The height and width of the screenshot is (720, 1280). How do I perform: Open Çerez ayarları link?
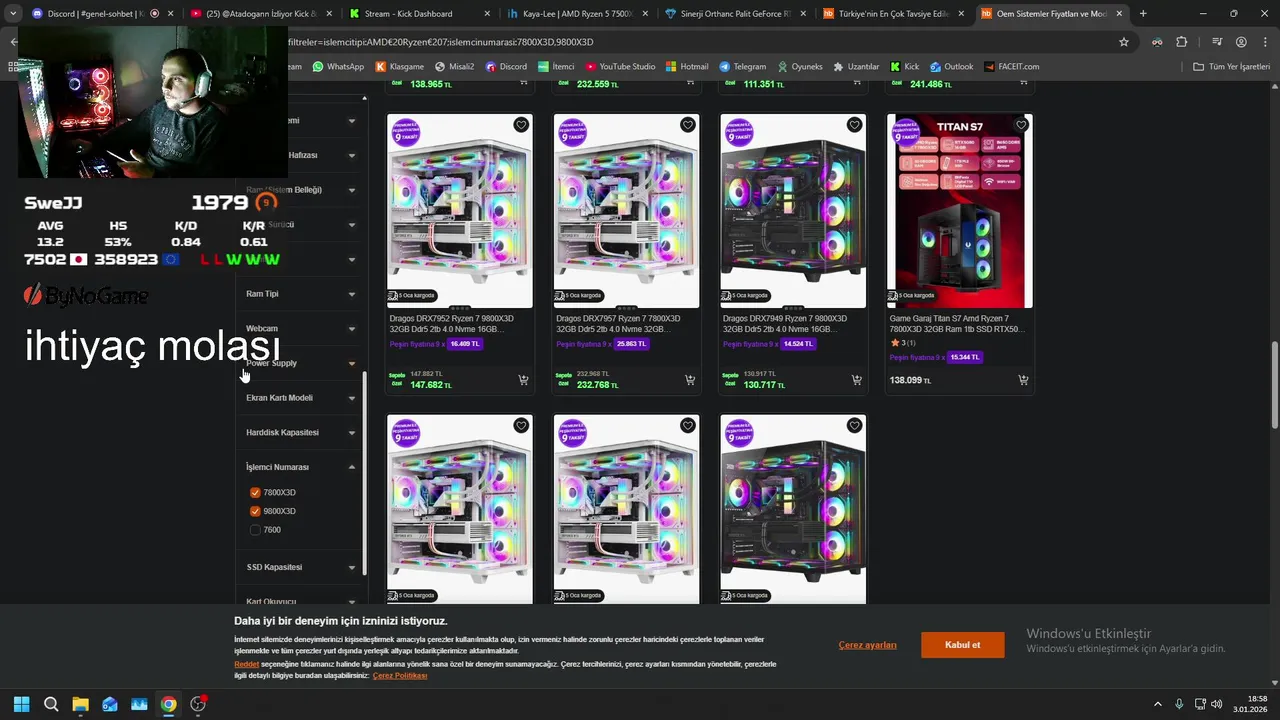867,645
